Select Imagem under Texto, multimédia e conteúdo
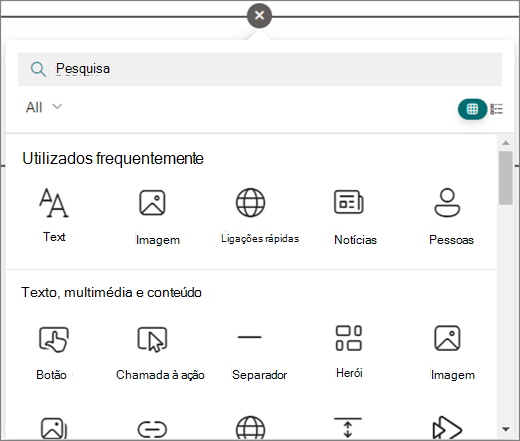 [452, 353]
